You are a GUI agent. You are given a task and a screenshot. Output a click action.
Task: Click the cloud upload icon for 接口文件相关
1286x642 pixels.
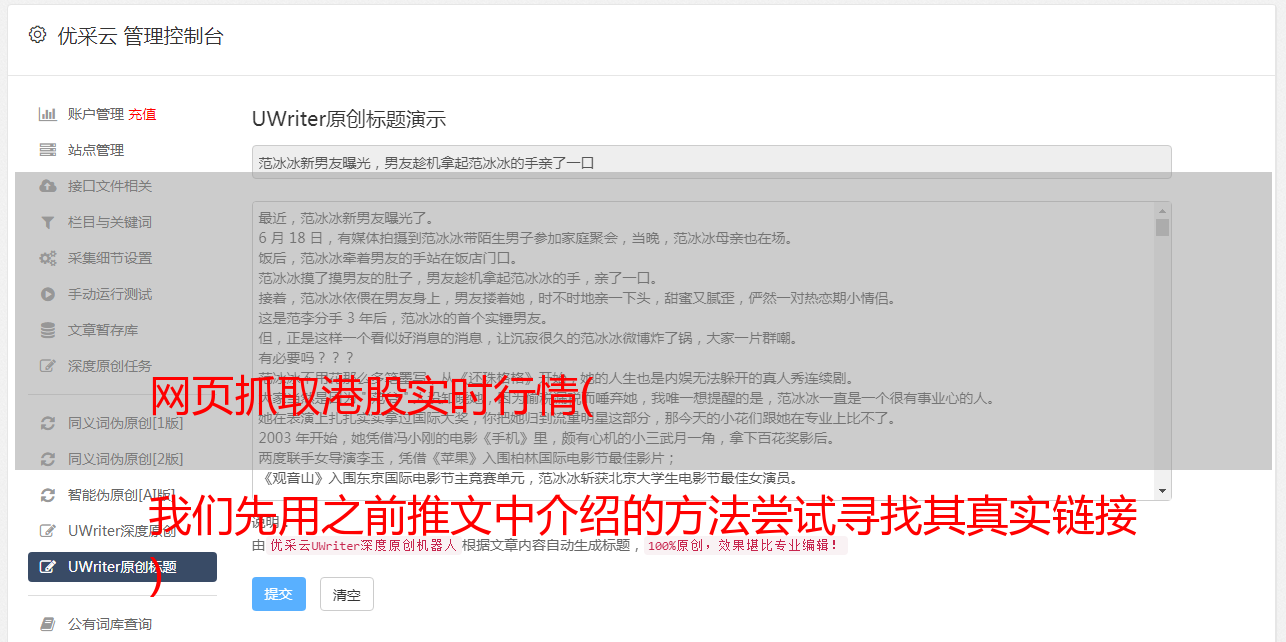47,186
